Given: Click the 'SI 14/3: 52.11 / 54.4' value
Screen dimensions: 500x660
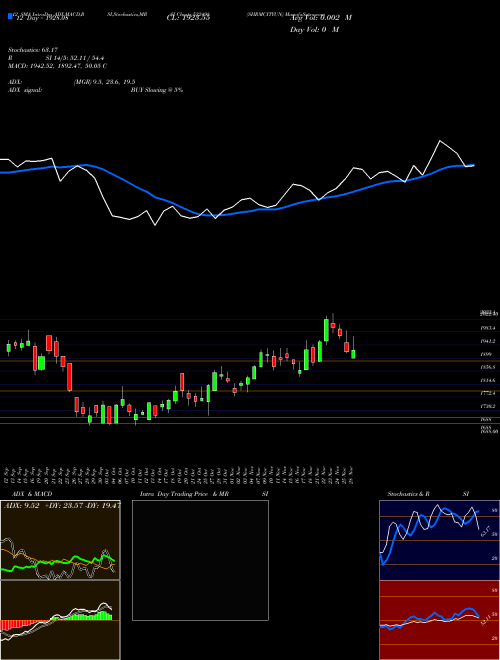Looking at the screenshot, I should click(75, 59).
